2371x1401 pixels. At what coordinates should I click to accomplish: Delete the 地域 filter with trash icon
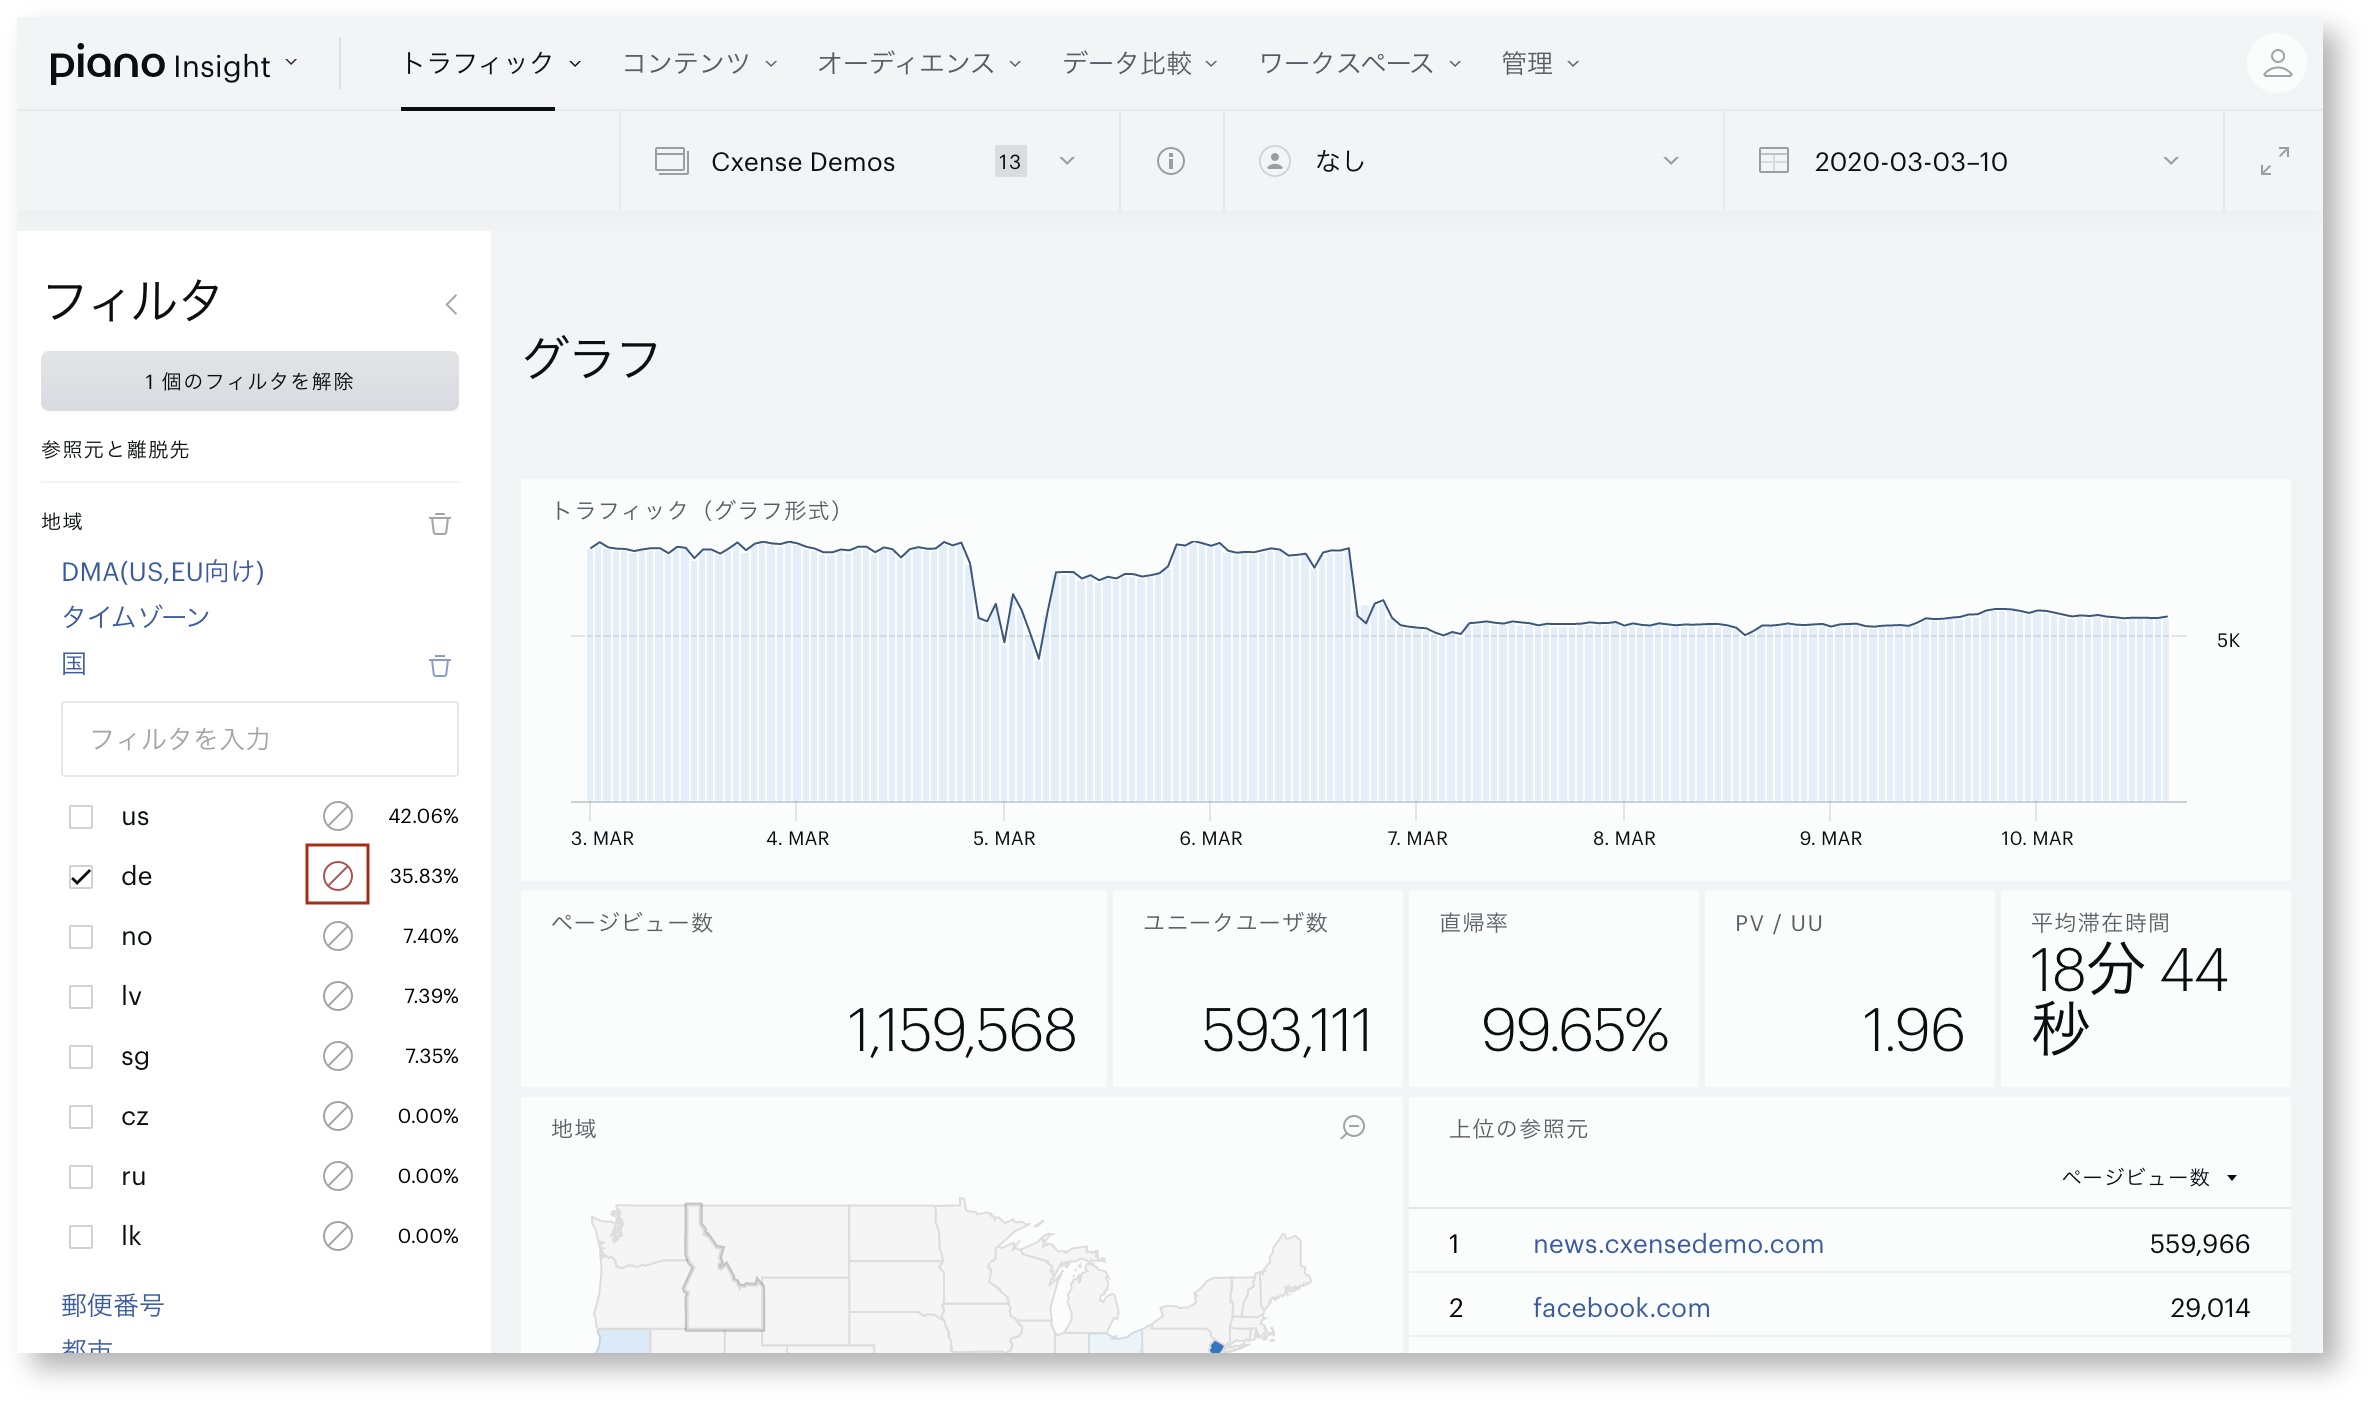(439, 523)
